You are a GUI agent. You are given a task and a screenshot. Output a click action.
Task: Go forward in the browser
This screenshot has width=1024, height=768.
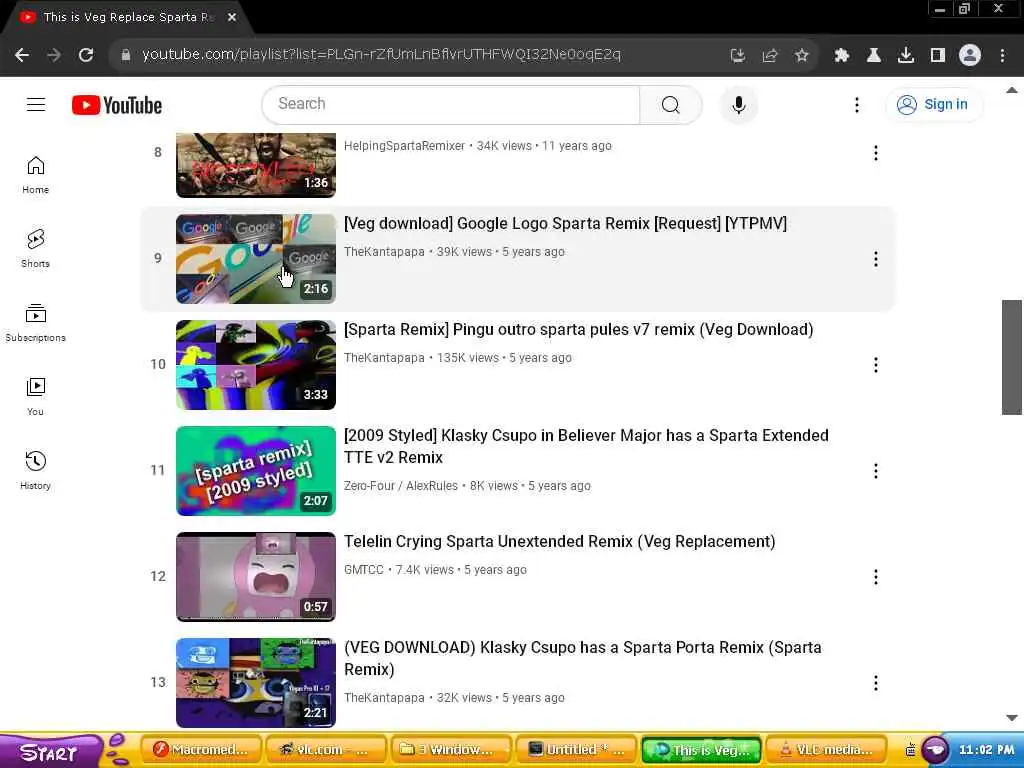(x=54, y=55)
